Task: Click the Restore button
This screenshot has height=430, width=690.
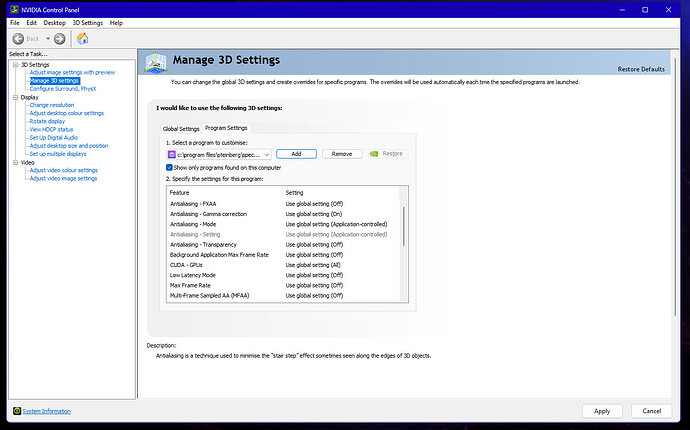Action: click(x=388, y=154)
